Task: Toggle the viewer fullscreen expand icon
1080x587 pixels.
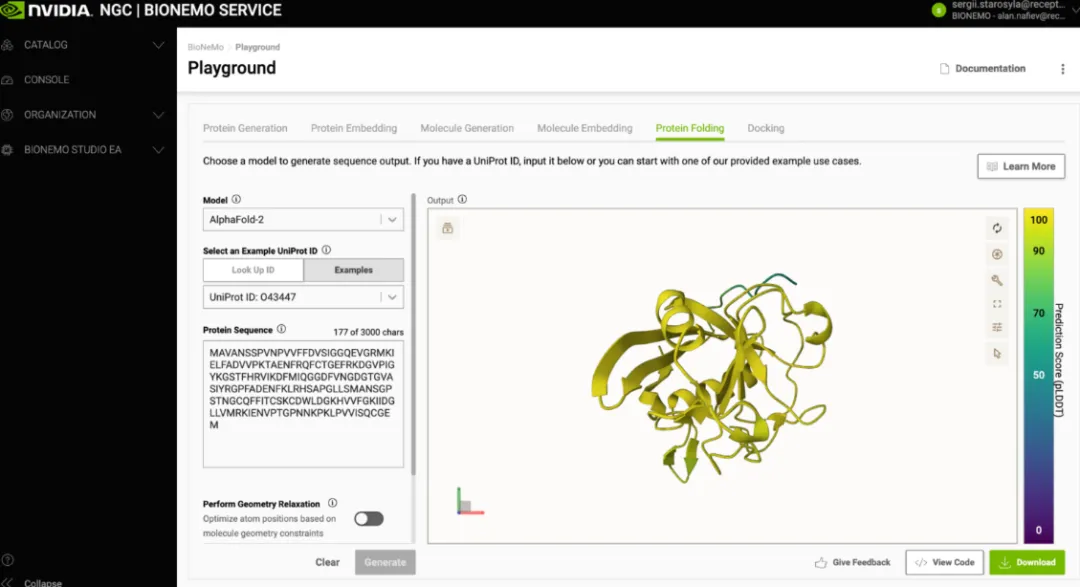Action: click(x=997, y=304)
